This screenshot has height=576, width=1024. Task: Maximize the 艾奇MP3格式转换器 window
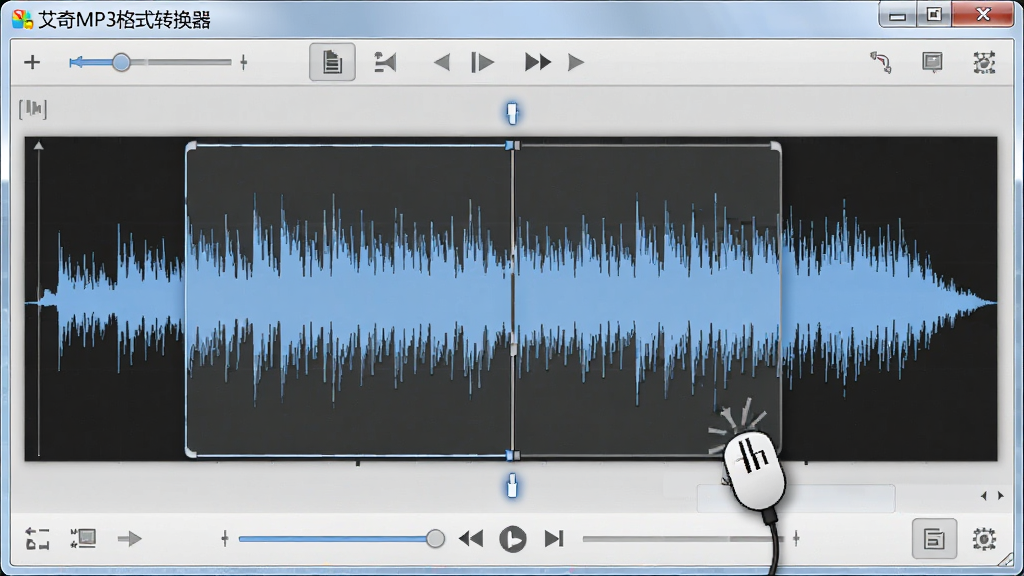[934, 14]
